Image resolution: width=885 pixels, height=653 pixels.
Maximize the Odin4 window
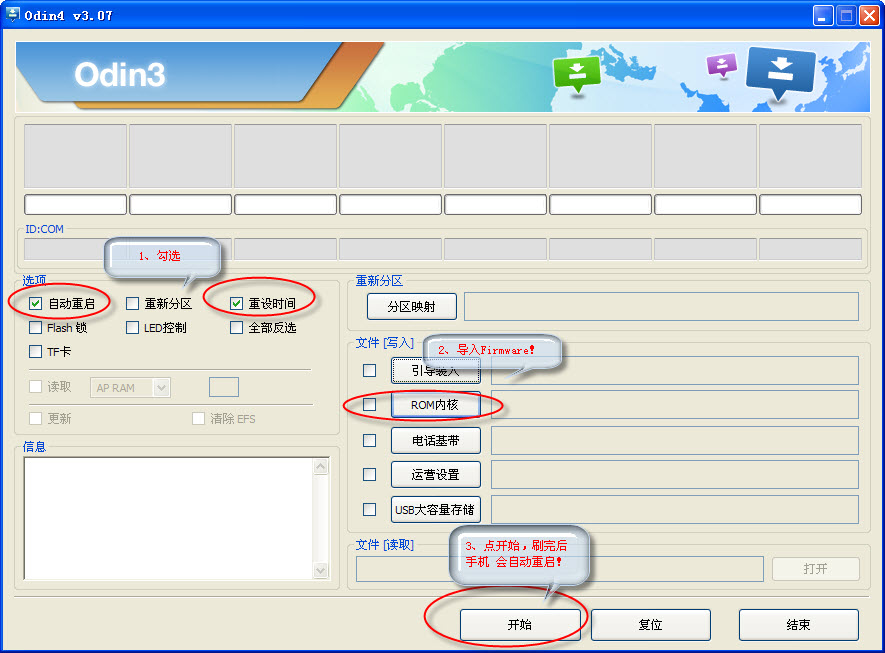846,15
